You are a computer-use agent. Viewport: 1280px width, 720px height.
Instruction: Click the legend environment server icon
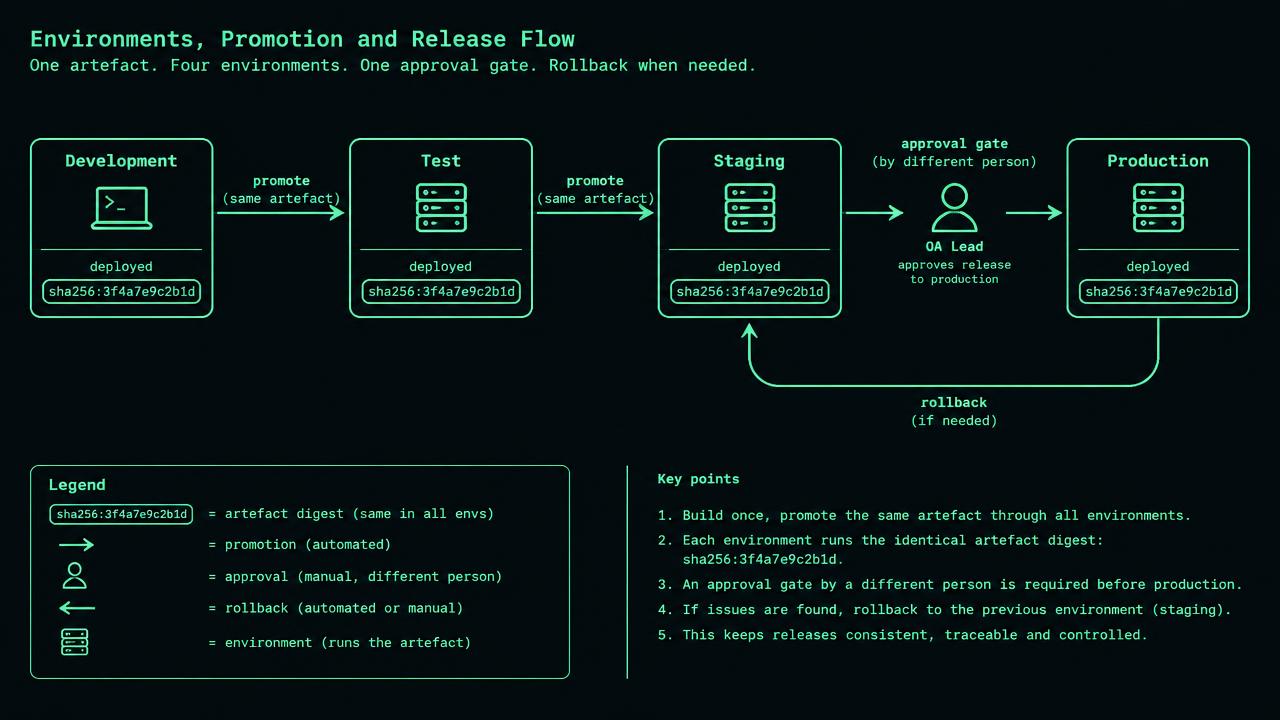(75, 642)
